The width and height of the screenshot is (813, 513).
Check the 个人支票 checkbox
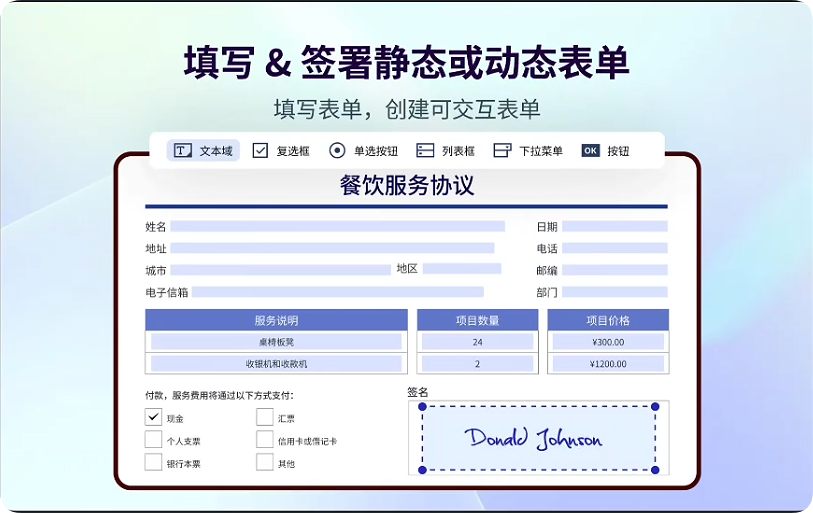coord(153,440)
